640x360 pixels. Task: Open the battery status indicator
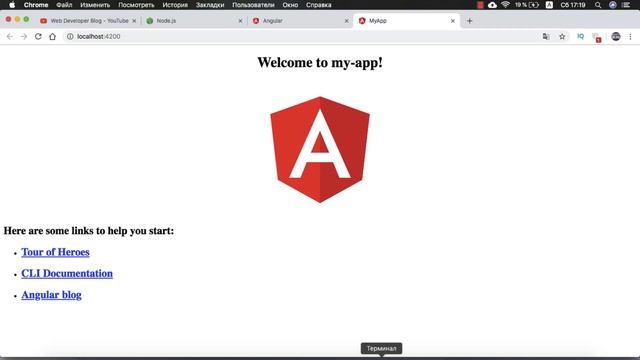tap(527, 5)
